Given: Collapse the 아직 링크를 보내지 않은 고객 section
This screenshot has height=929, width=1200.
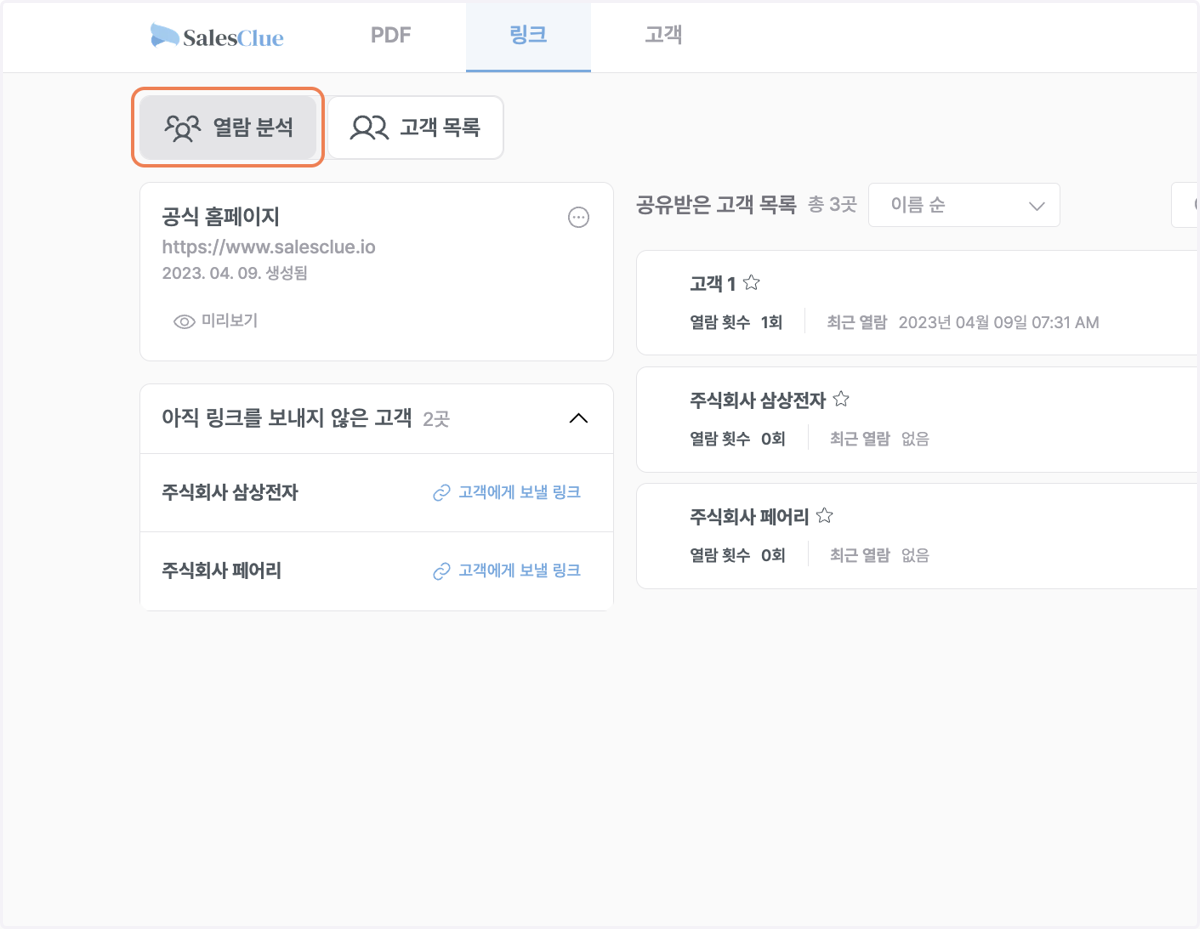Looking at the screenshot, I should [578, 418].
